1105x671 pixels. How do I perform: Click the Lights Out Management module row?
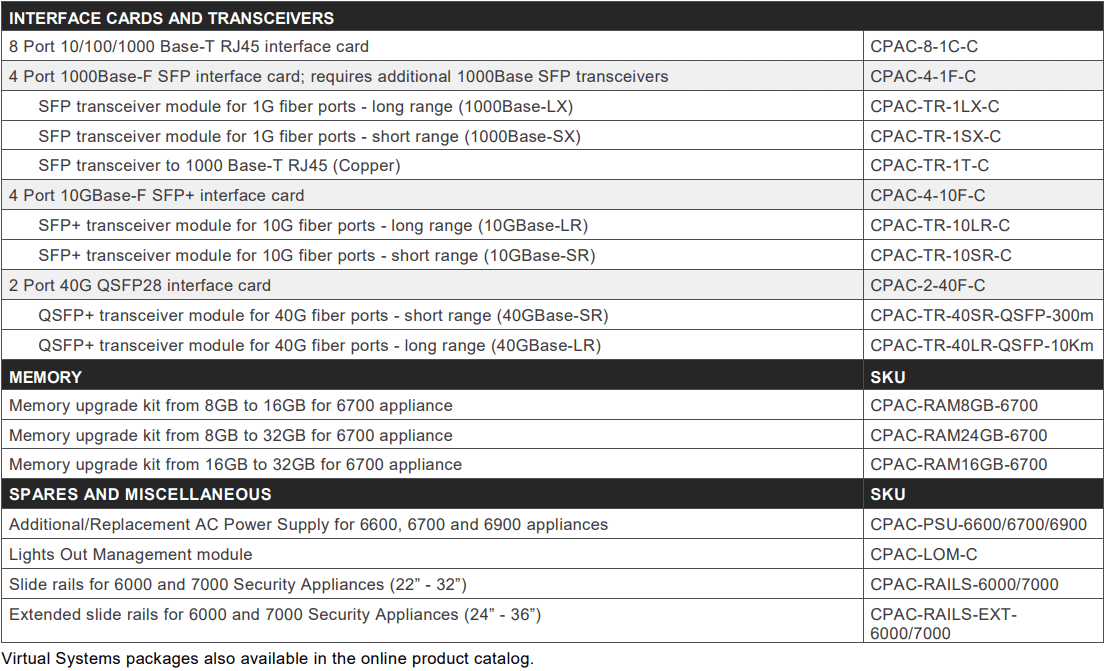pyautogui.click(x=131, y=554)
